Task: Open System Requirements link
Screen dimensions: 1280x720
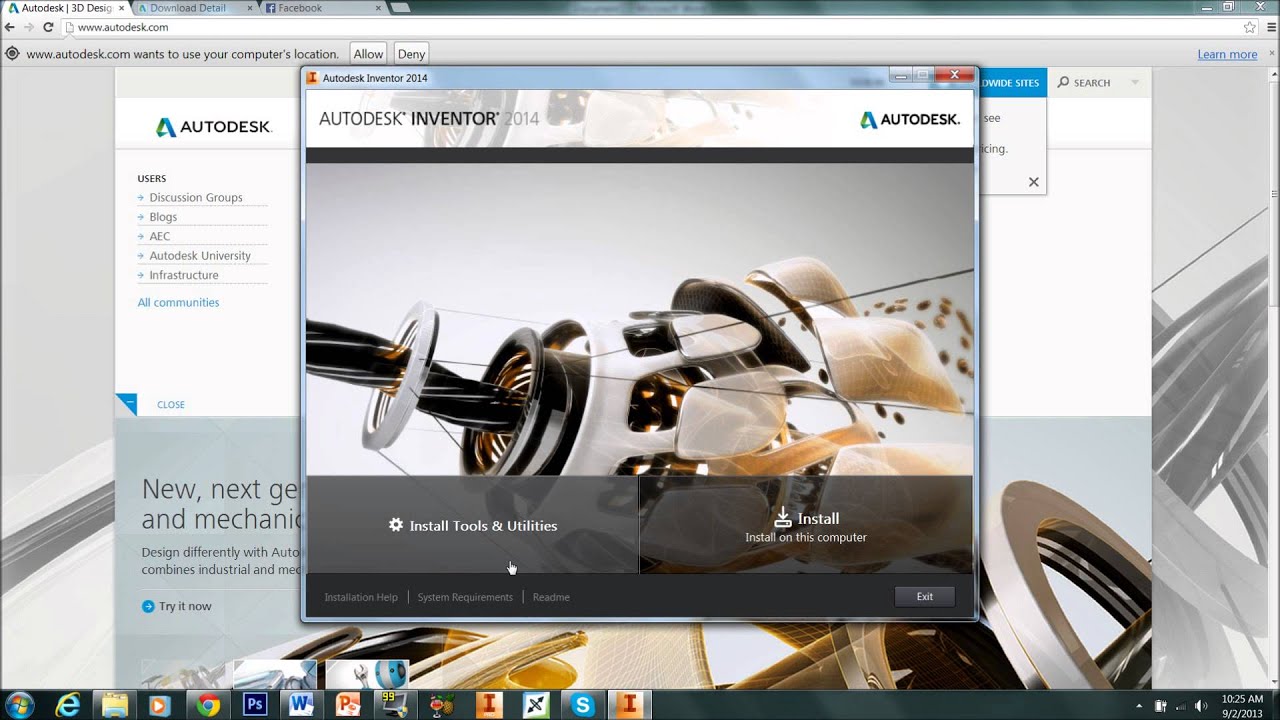Action: coord(465,597)
